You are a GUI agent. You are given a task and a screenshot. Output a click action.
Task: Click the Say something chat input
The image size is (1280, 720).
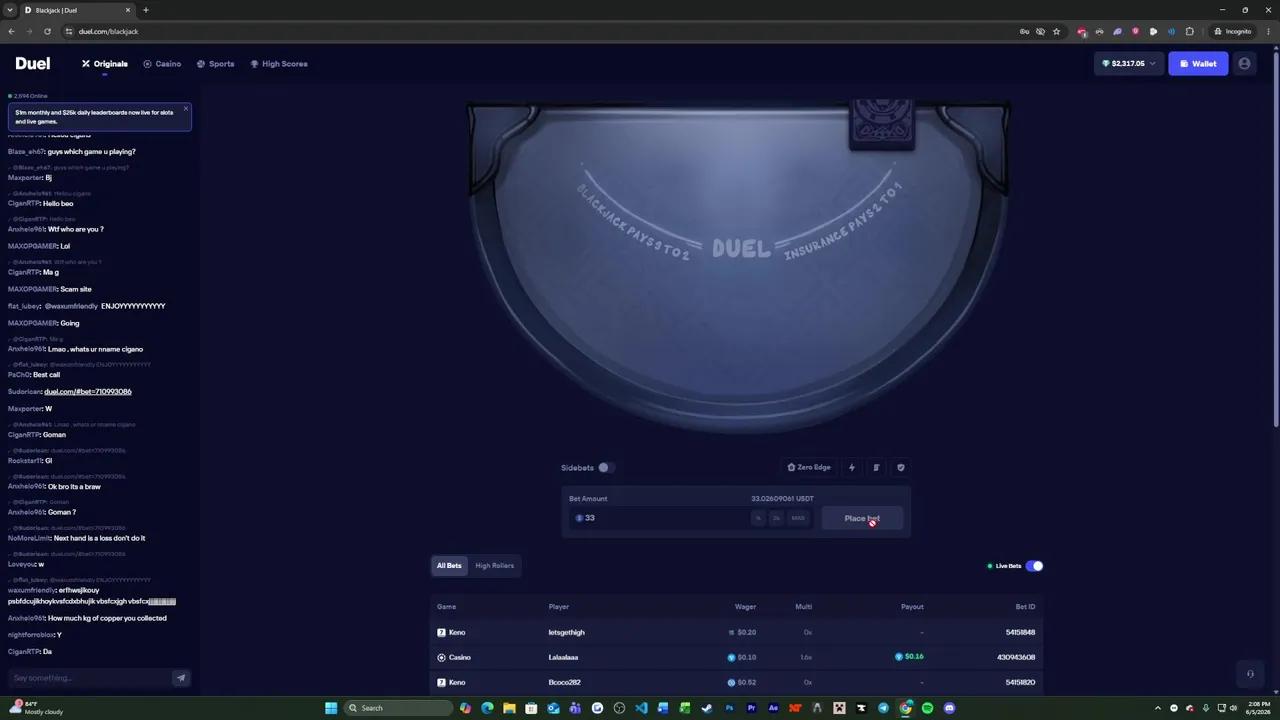coord(88,678)
